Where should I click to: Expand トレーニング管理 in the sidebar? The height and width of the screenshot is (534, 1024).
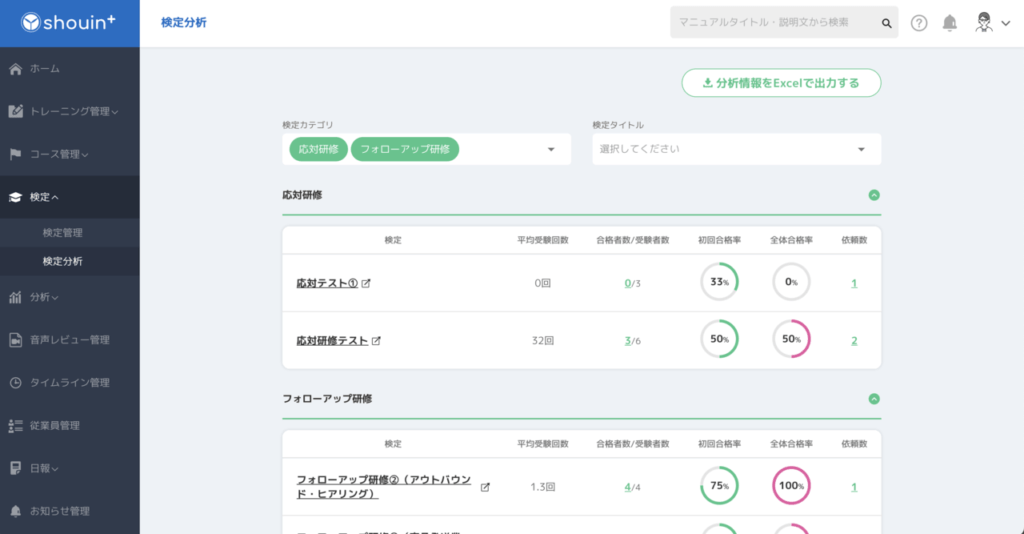(x=68, y=112)
